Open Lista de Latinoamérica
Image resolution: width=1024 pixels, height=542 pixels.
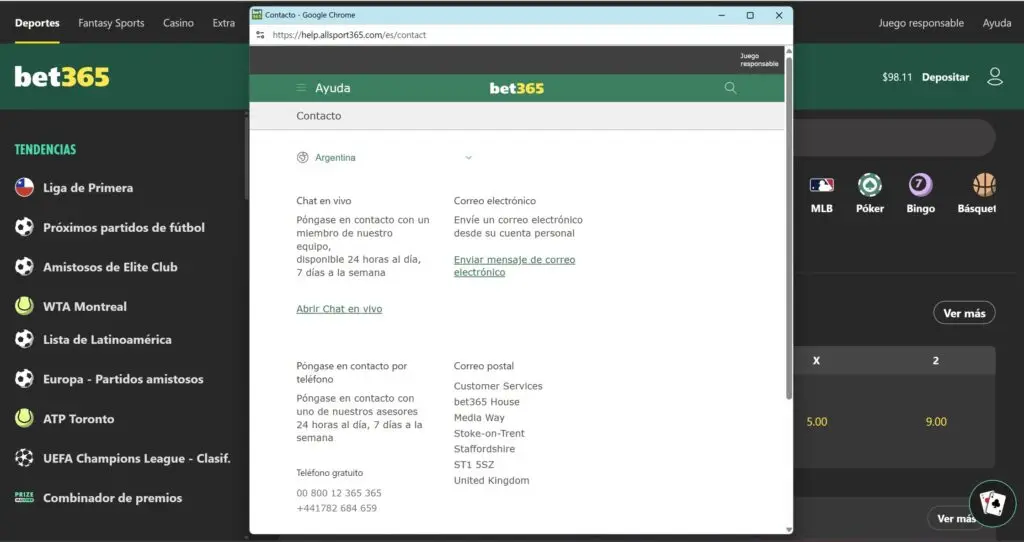pos(107,339)
